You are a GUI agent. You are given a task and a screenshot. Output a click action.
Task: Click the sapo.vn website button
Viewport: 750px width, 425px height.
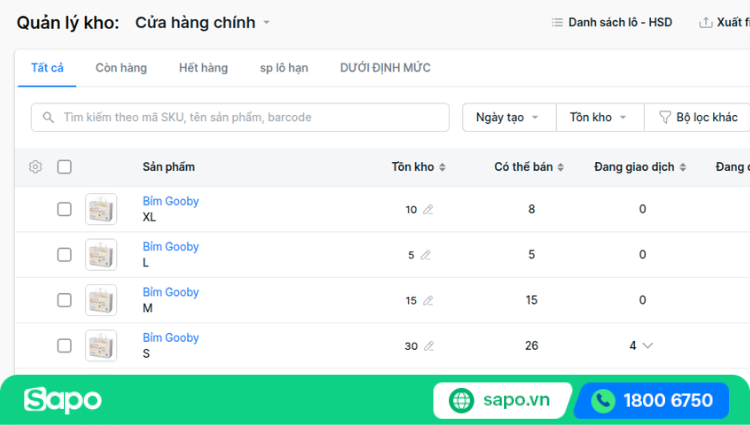pyautogui.click(x=503, y=400)
